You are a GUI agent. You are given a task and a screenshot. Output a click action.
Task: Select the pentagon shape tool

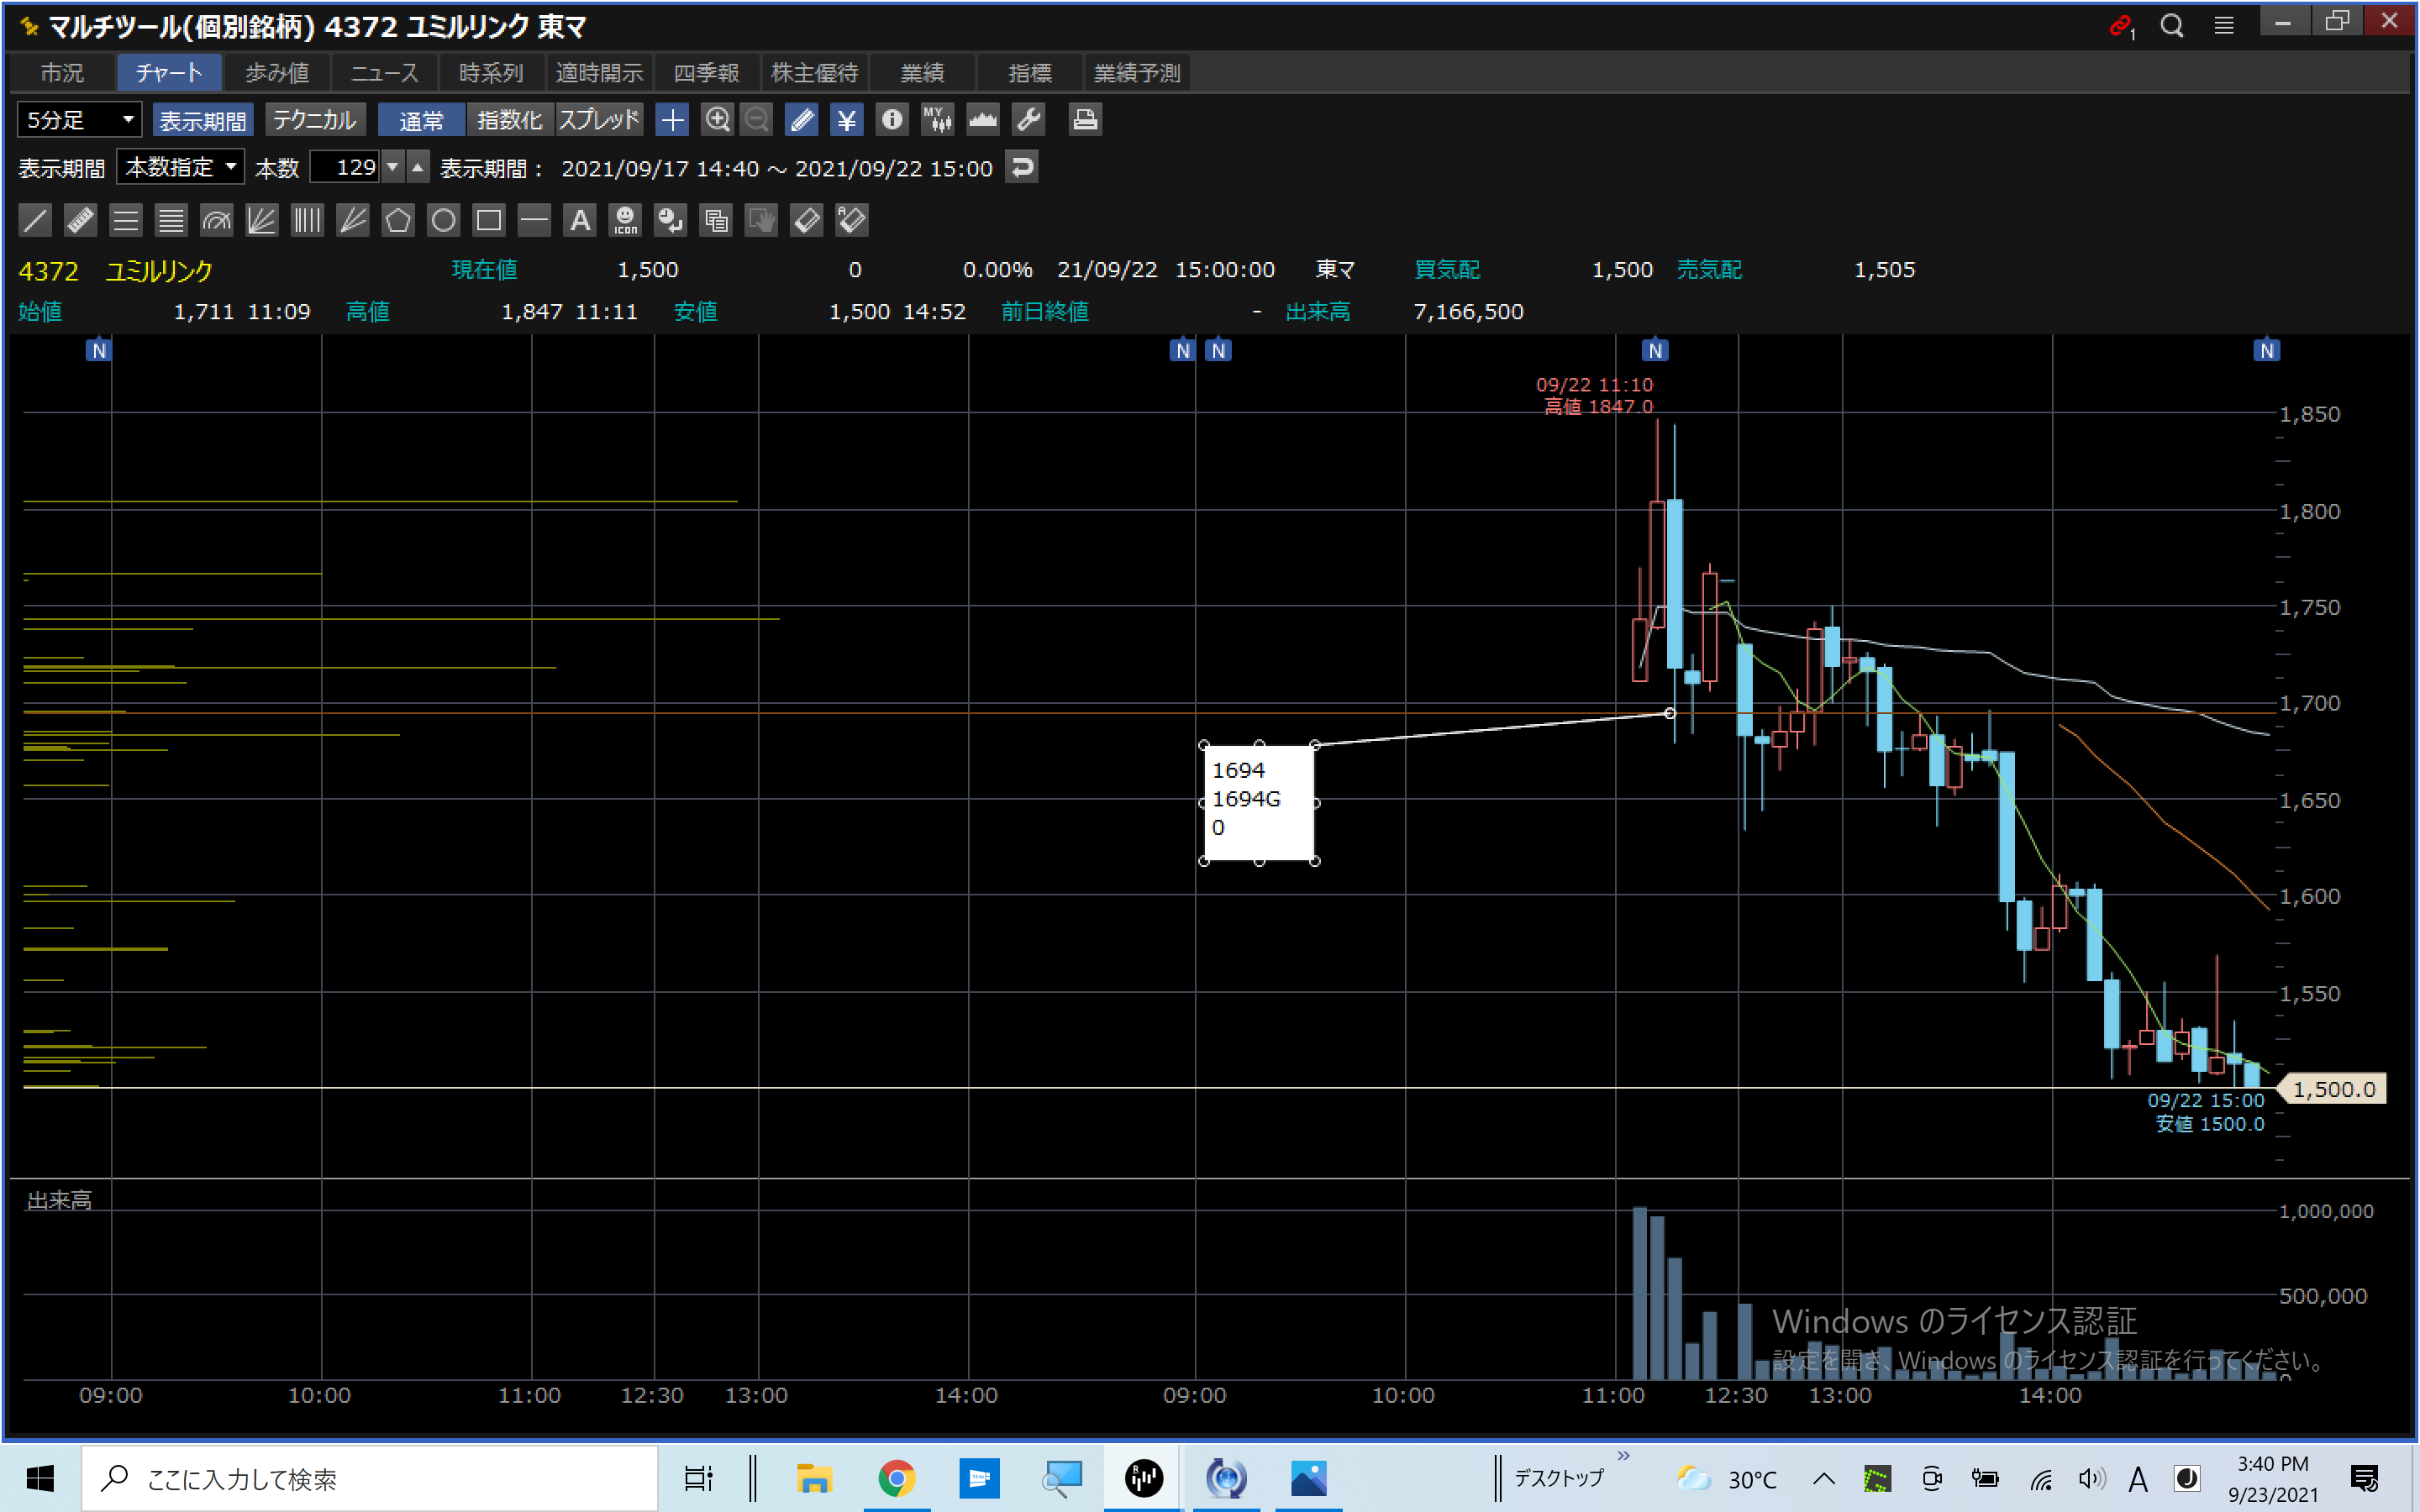click(398, 220)
